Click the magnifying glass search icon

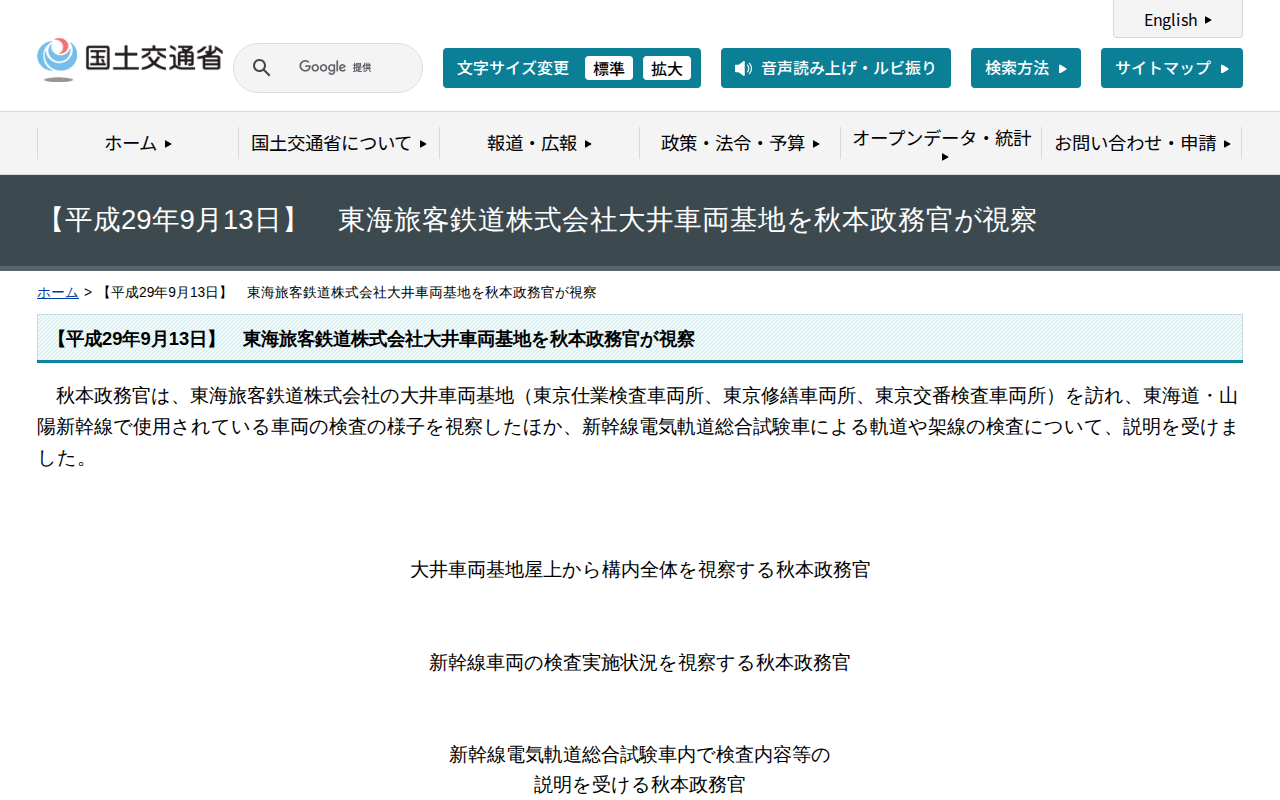click(261, 67)
